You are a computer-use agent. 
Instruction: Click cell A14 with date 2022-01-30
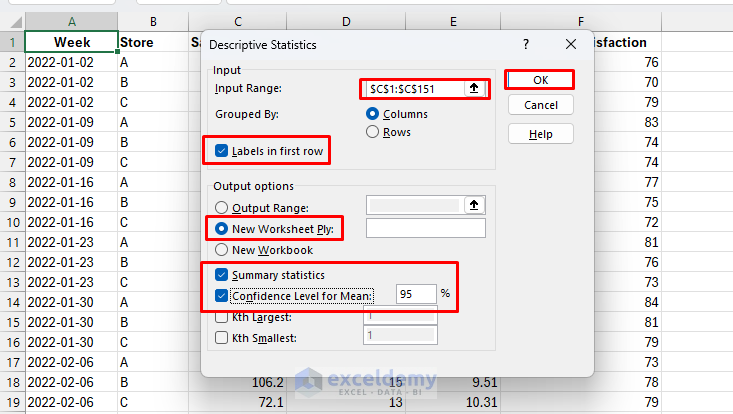click(71, 302)
